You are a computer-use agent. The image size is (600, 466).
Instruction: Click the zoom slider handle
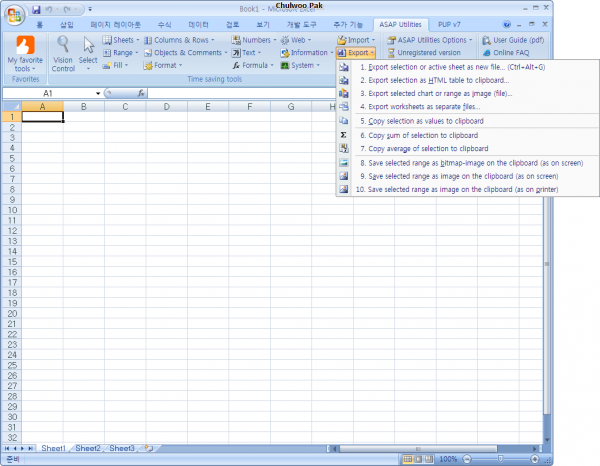coord(500,459)
